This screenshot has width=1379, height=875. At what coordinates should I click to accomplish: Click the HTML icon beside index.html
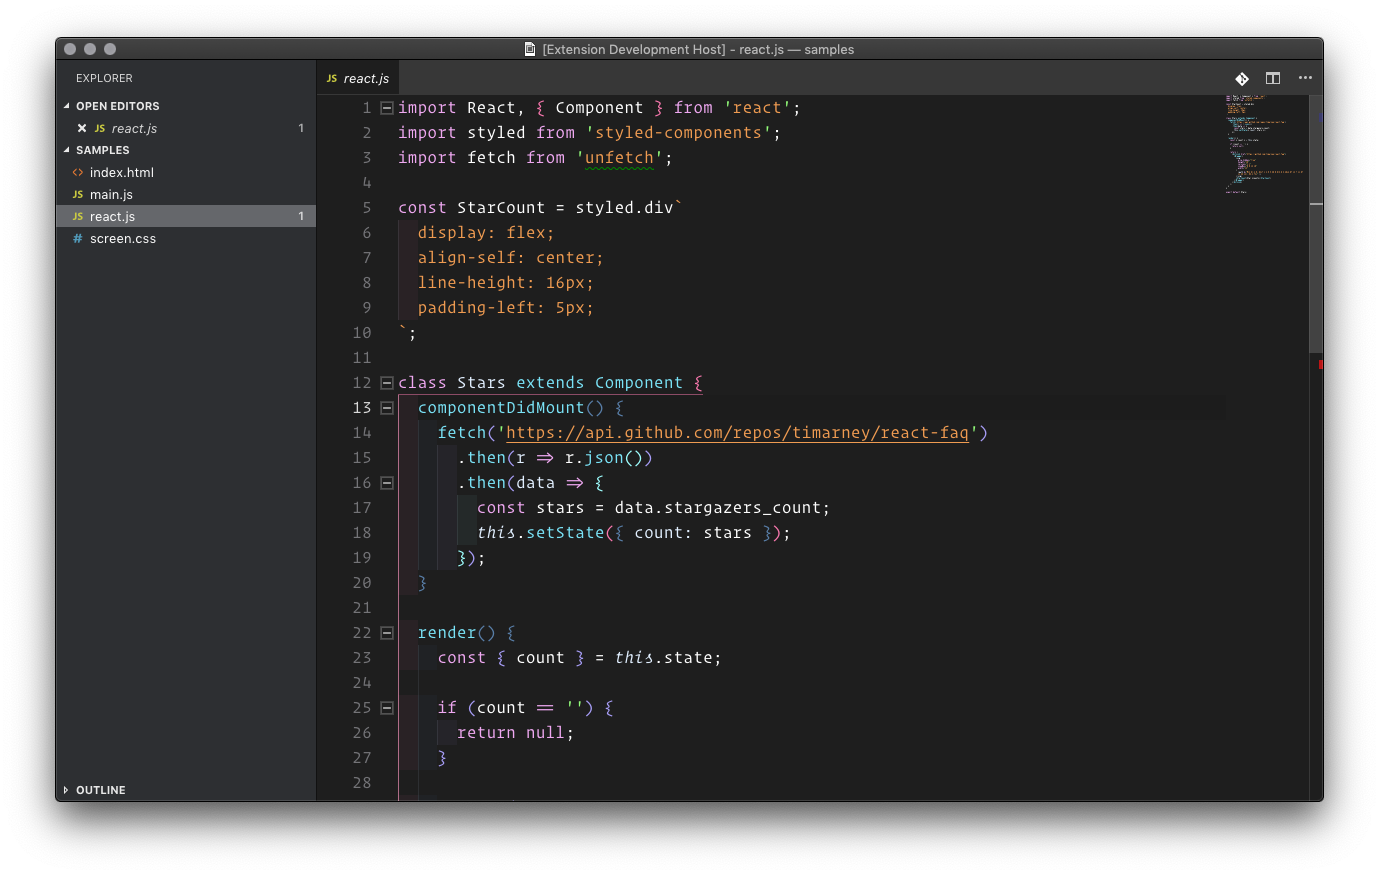tap(78, 172)
